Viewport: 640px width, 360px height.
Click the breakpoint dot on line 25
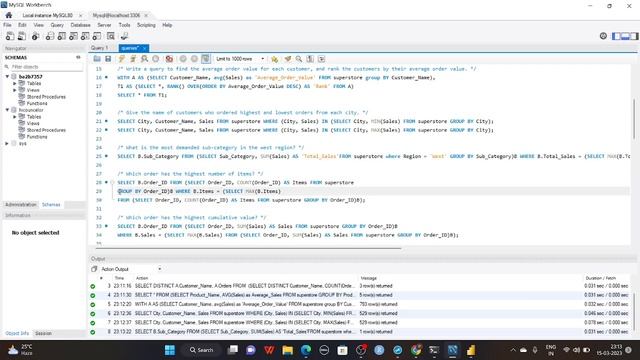click(x=107, y=156)
